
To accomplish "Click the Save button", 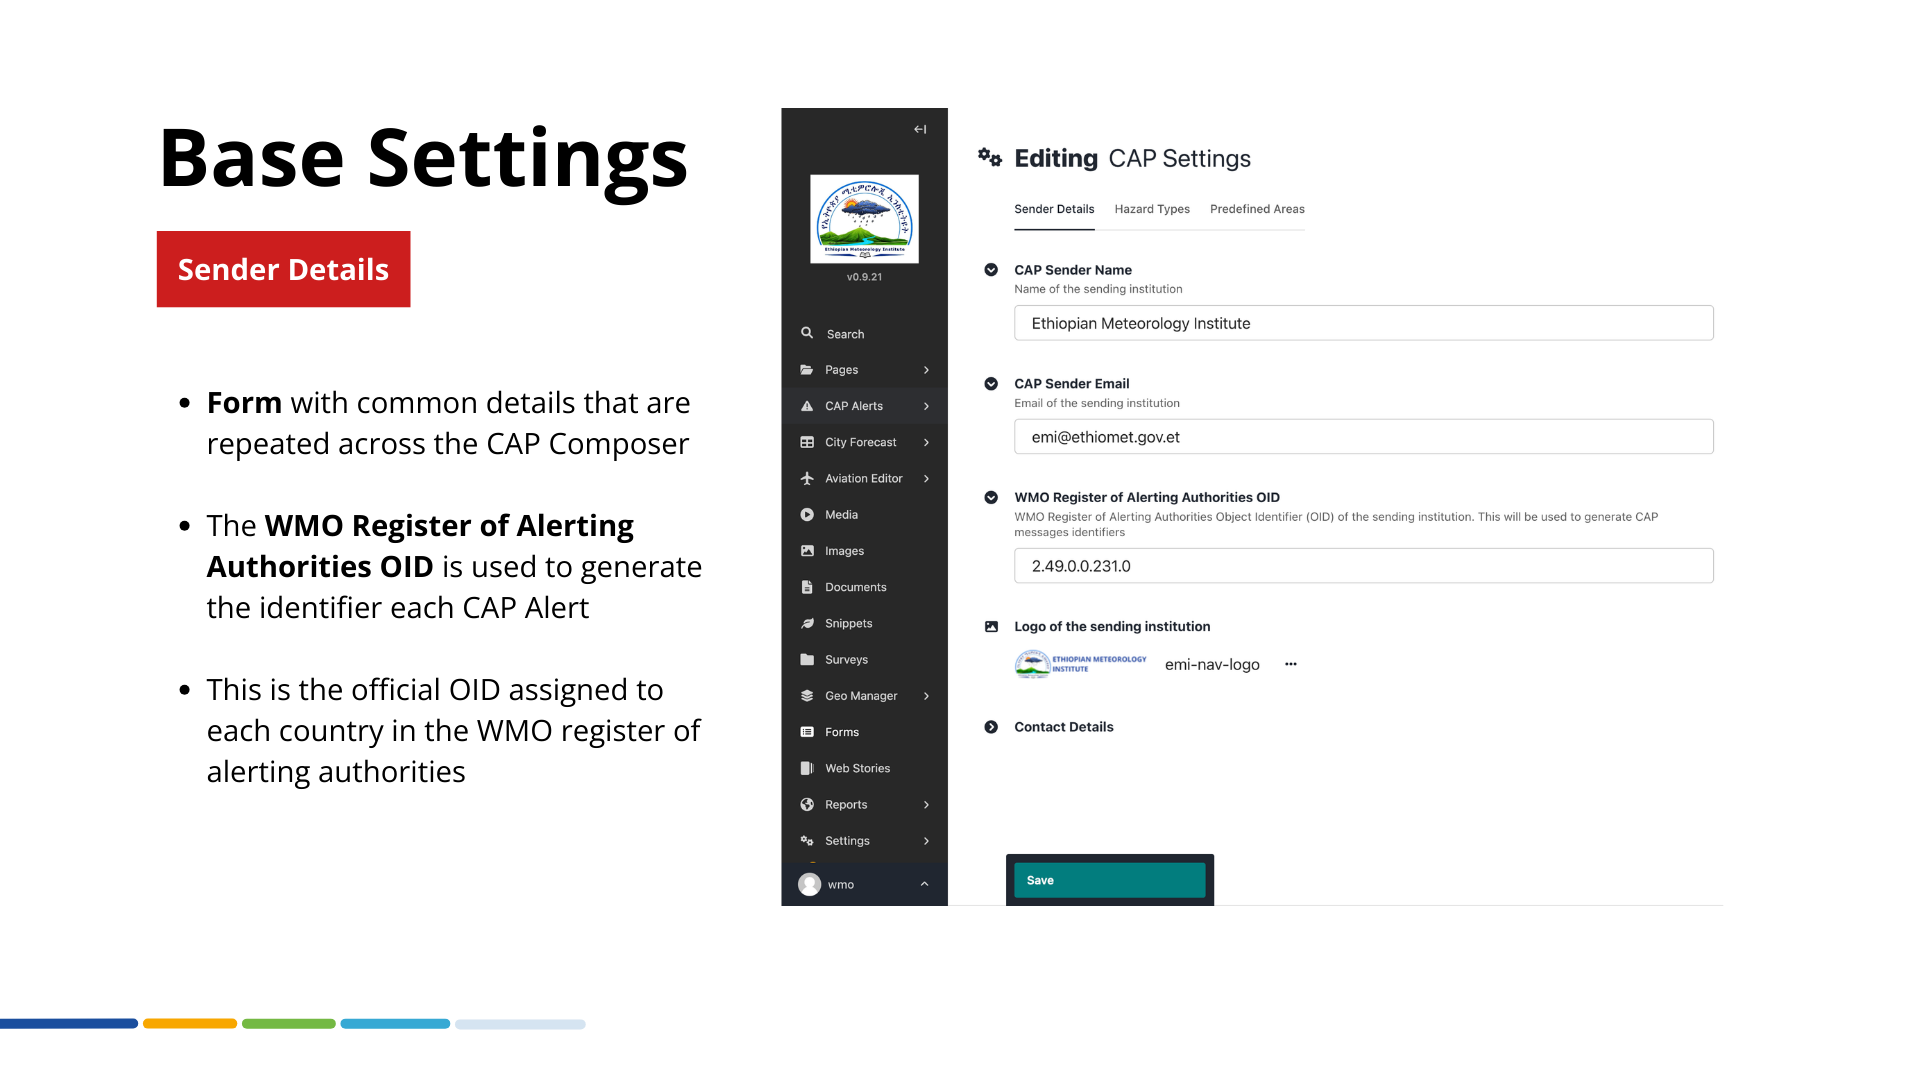I will point(1109,880).
